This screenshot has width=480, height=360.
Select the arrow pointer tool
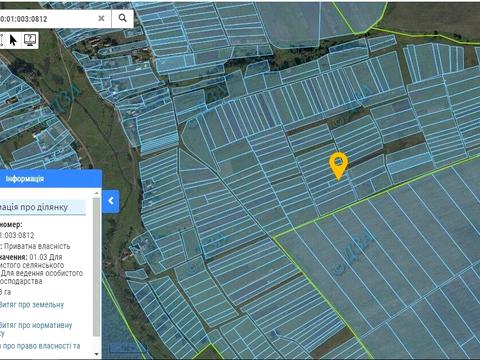(13, 40)
